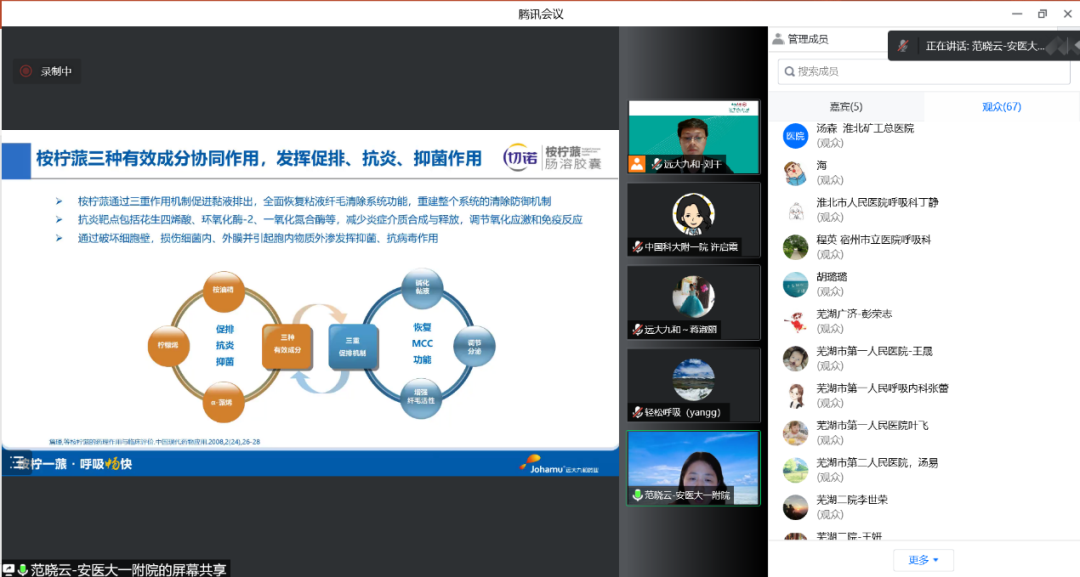The width and height of the screenshot is (1080, 577).
Task: Click the muted microphone icon in speaking banner
Action: (x=904, y=46)
